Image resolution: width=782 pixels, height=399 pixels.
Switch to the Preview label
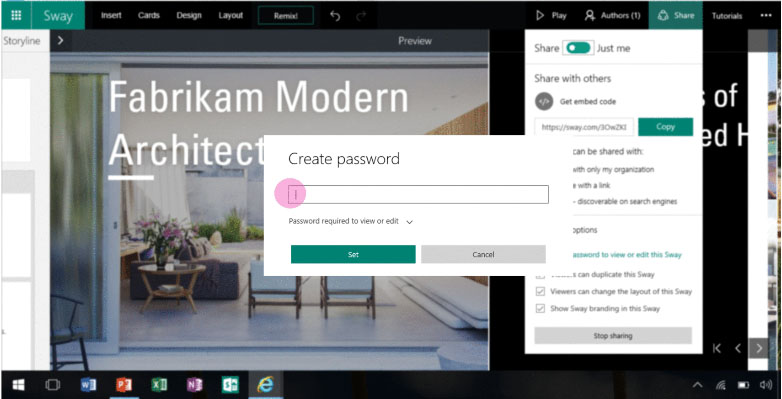pyautogui.click(x=415, y=41)
